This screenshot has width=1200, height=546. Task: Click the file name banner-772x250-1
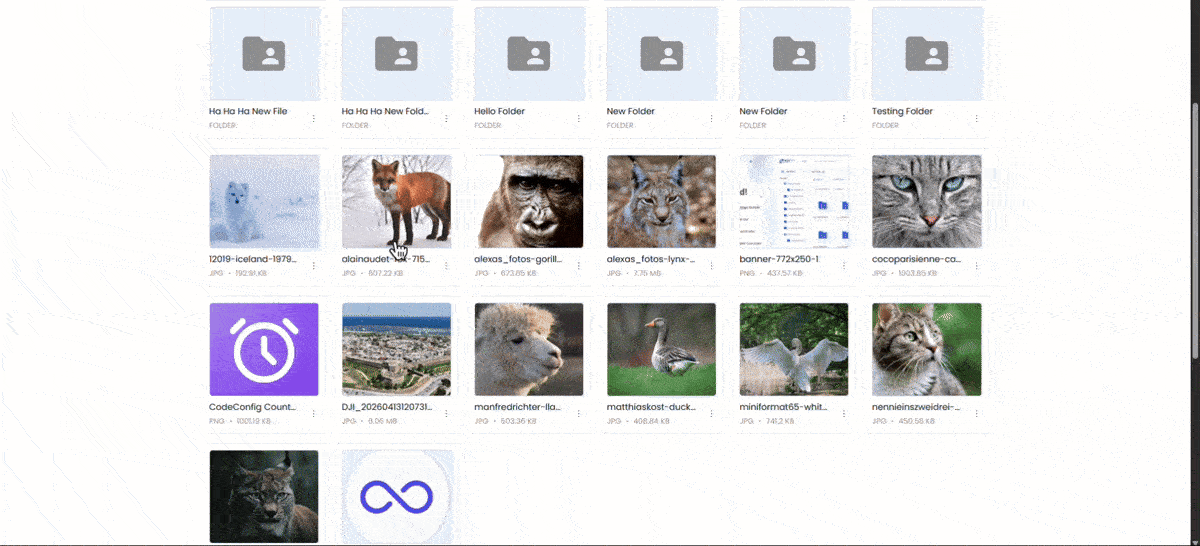click(779, 259)
